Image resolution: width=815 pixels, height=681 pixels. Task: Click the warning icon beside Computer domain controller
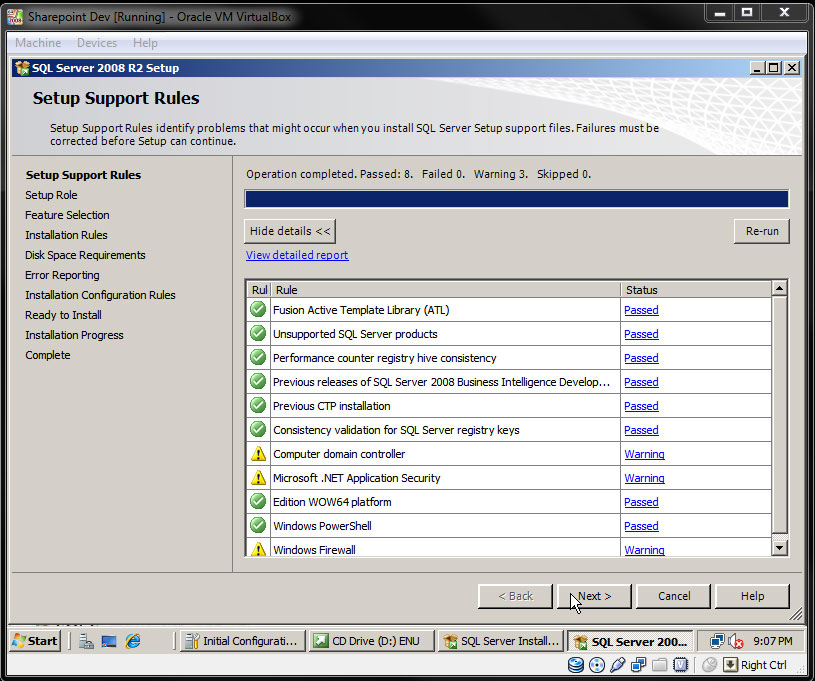pyautogui.click(x=258, y=454)
